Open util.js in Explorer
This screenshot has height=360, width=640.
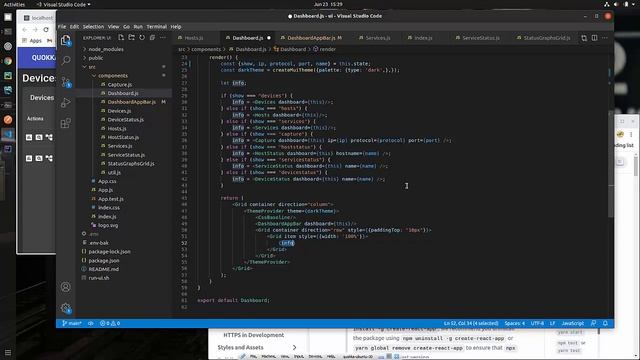tap(114, 172)
